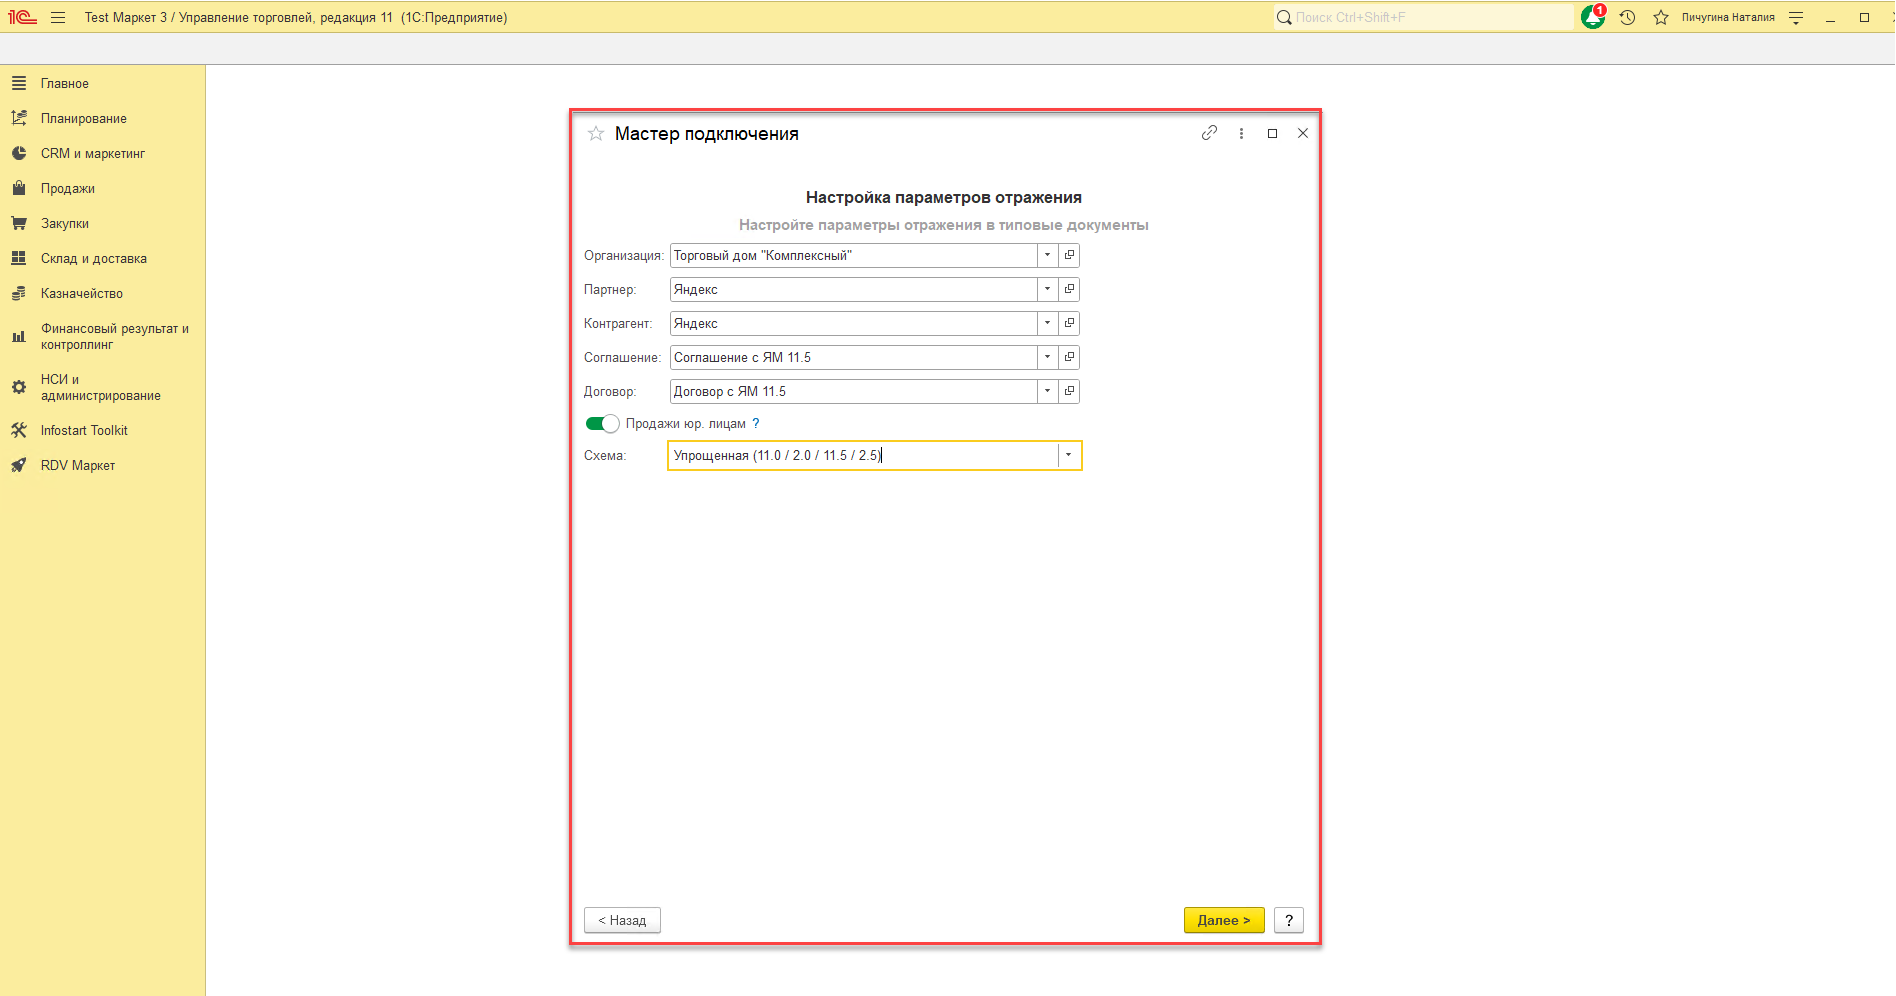Open the history clock icon

point(1627,17)
